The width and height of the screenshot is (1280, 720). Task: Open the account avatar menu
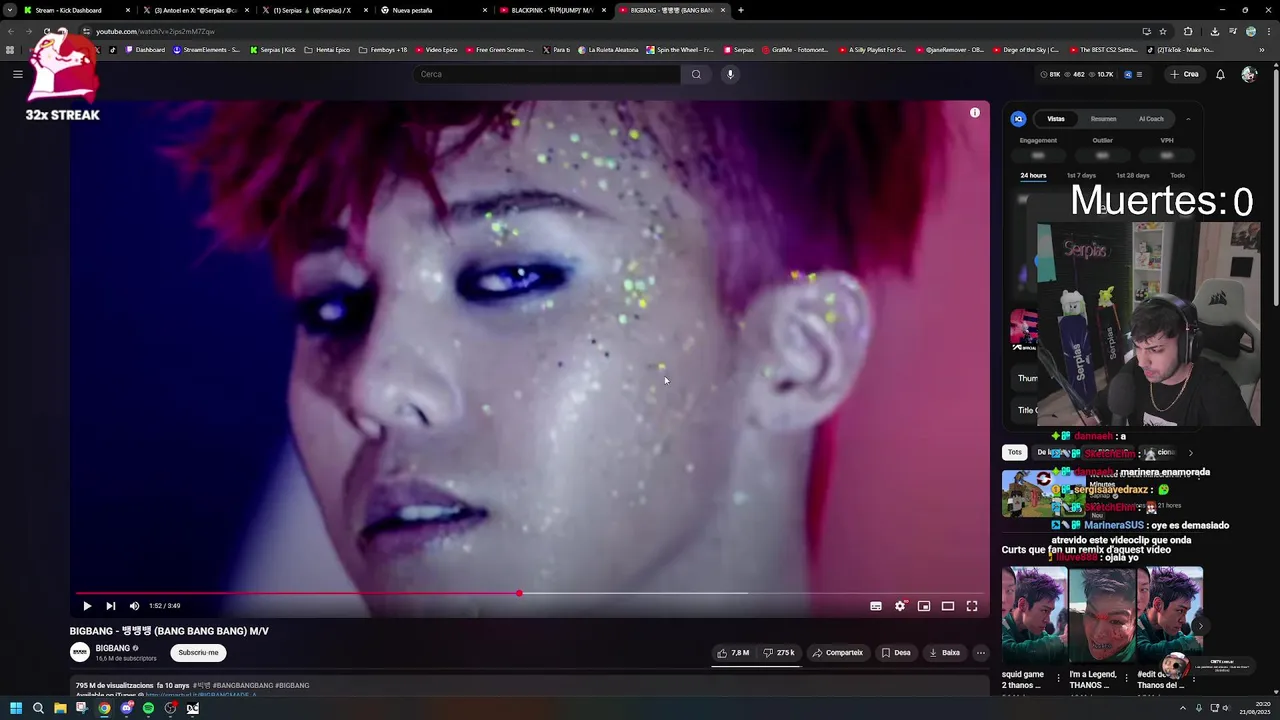(x=1249, y=74)
